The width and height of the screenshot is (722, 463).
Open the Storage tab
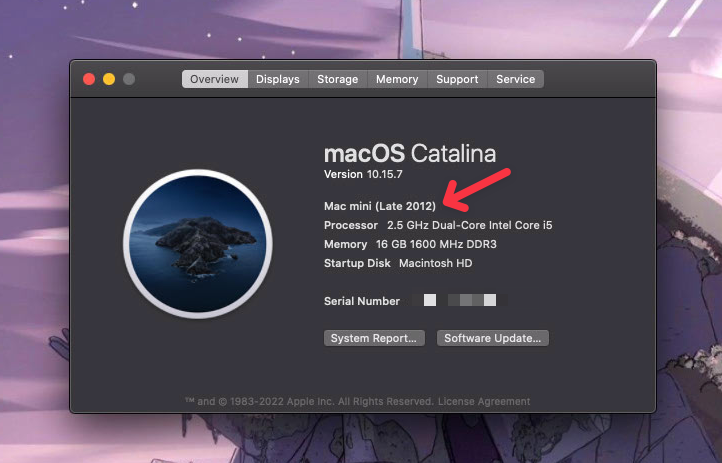point(338,79)
